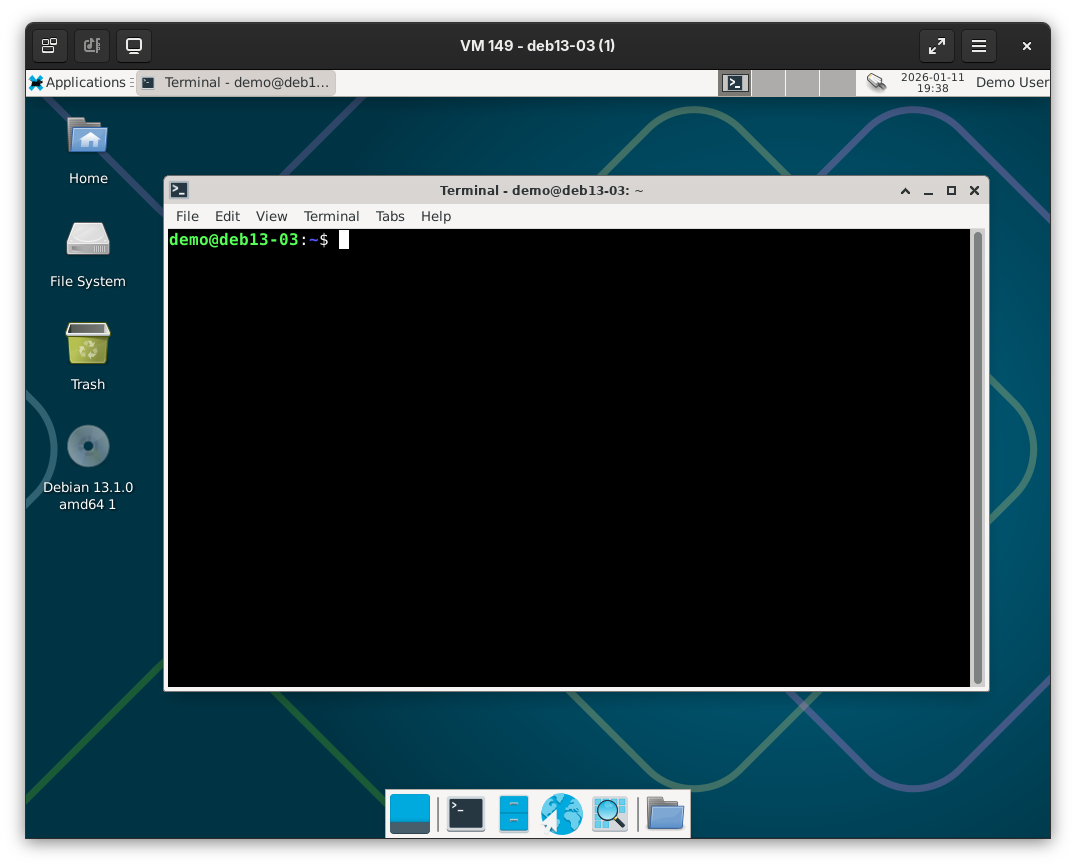Screen dimensions: 1076x867
Task: Select the Trash desktop icon
Action: click(x=88, y=356)
